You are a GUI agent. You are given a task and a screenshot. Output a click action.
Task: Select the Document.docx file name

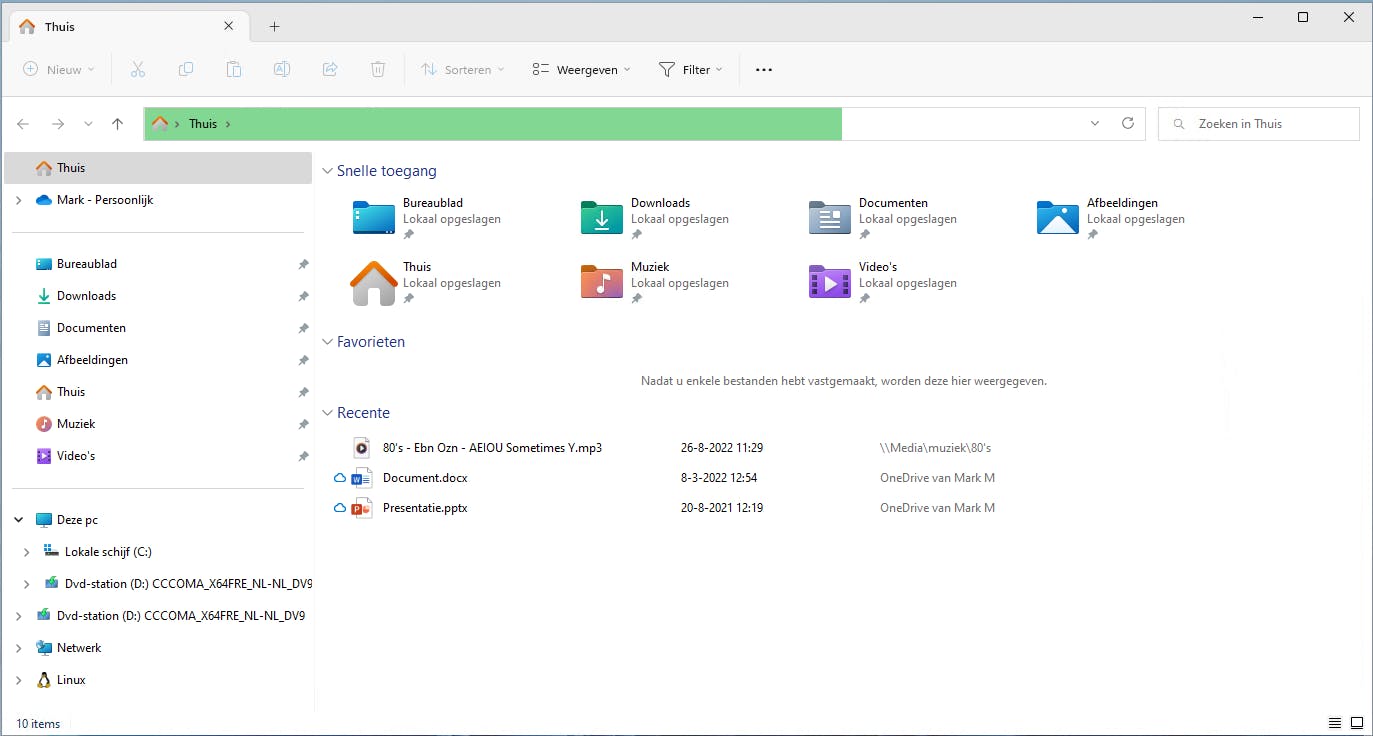[x=425, y=478]
